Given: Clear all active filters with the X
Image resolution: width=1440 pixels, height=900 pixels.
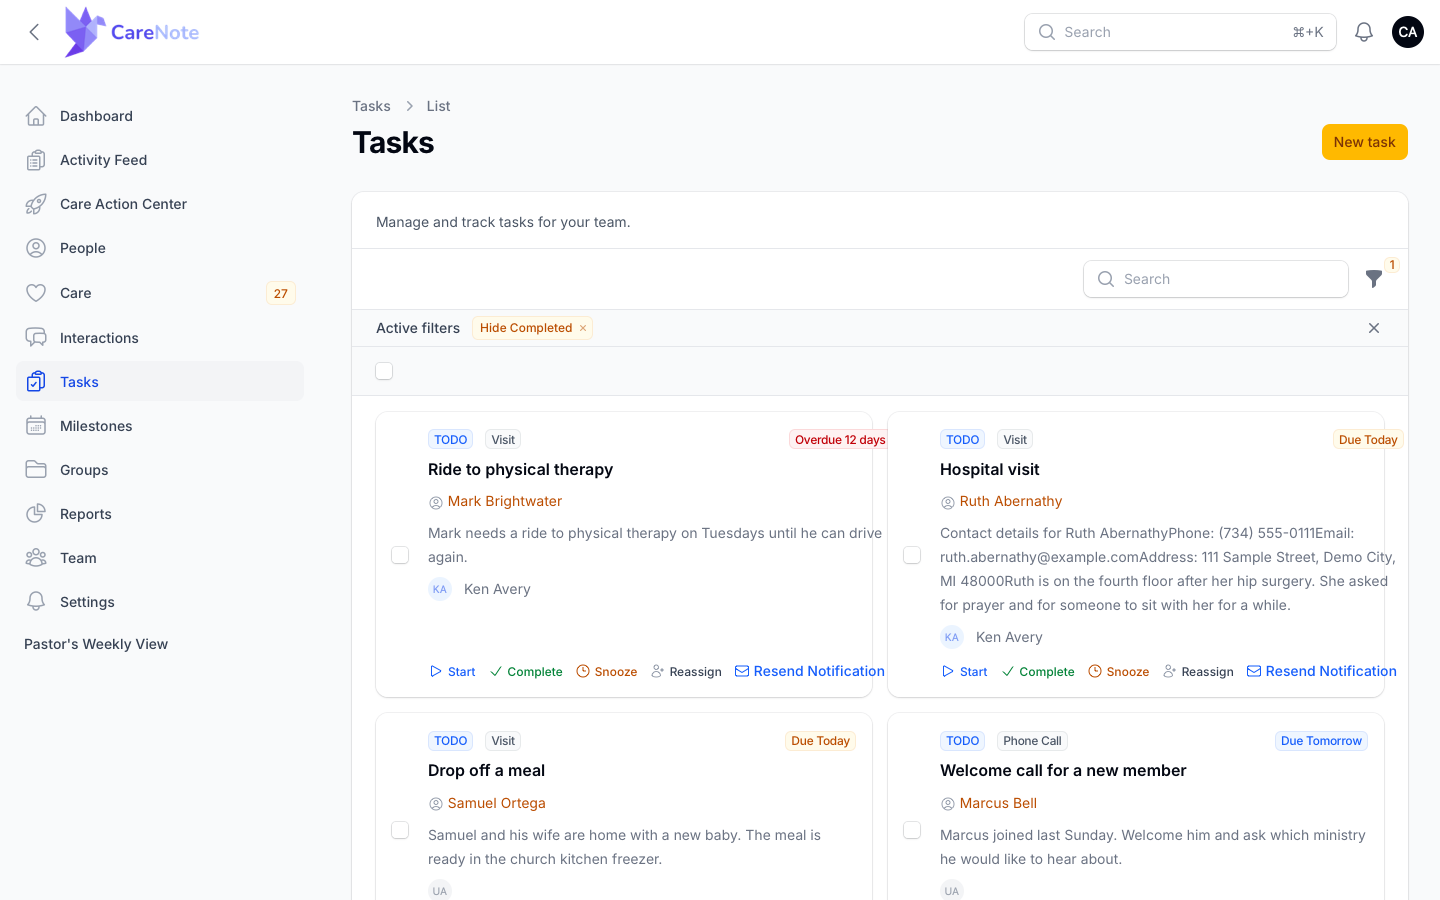Looking at the screenshot, I should click(x=1374, y=328).
